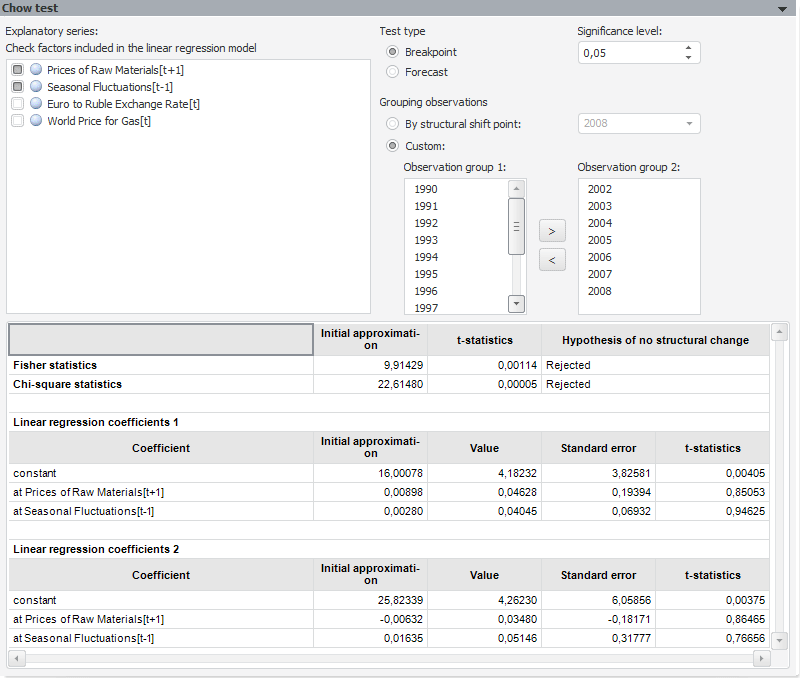This screenshot has width=800, height=678.
Task: Select the Forecast test type
Action: (x=393, y=72)
